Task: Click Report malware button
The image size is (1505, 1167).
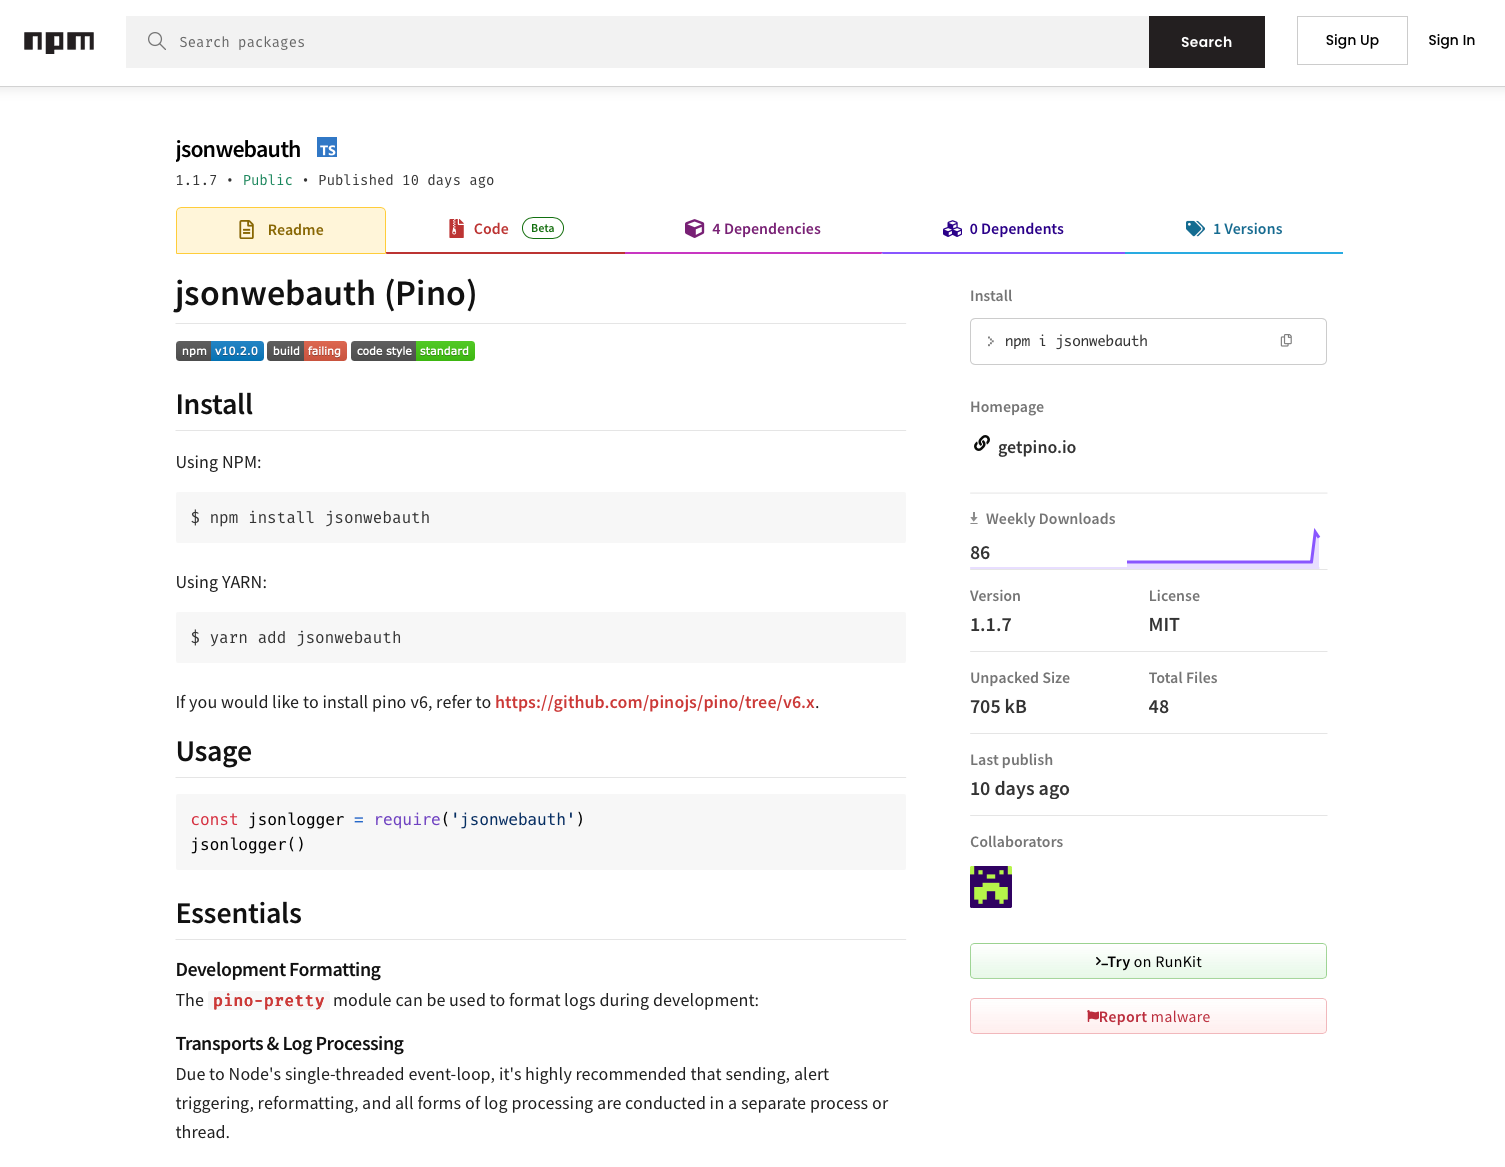Action: [1148, 1016]
